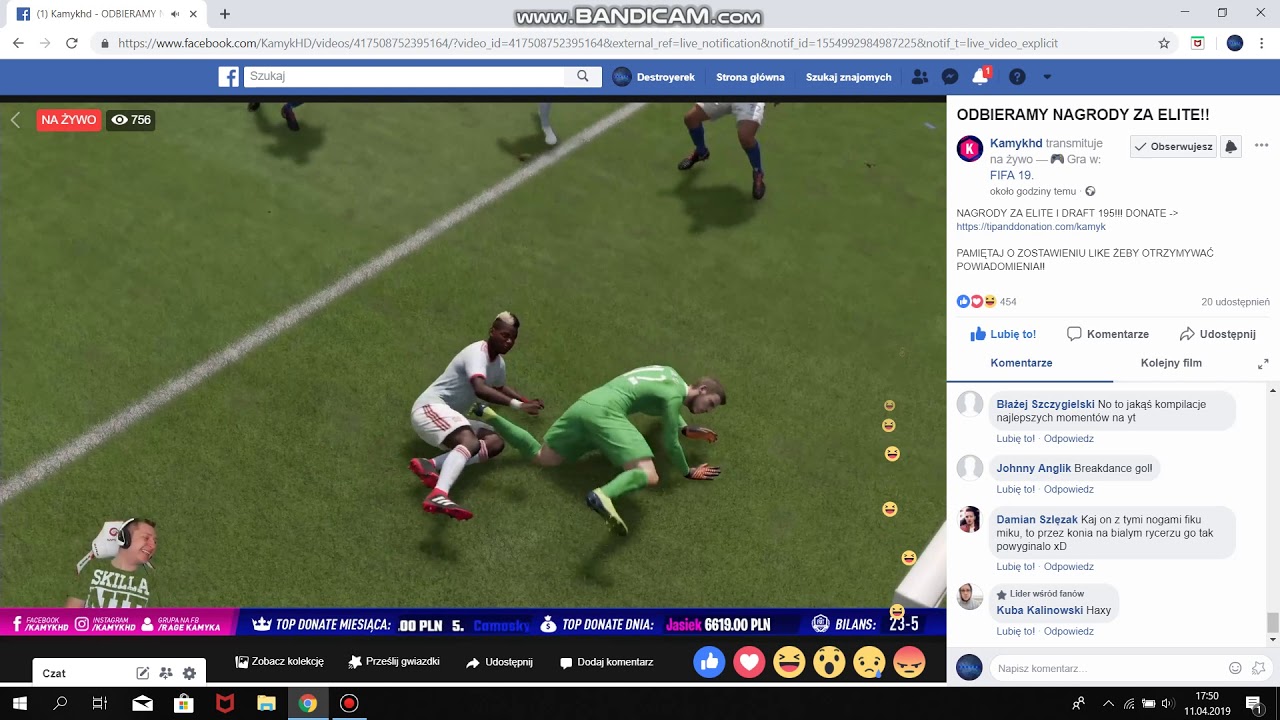Open group chat icon in chat bar

(166, 673)
